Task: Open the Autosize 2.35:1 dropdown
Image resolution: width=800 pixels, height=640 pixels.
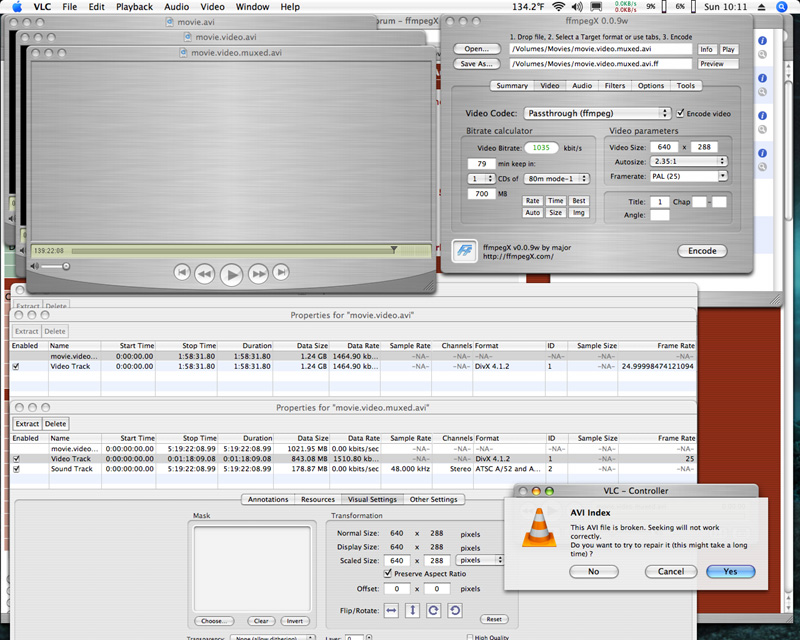Action: [688, 161]
